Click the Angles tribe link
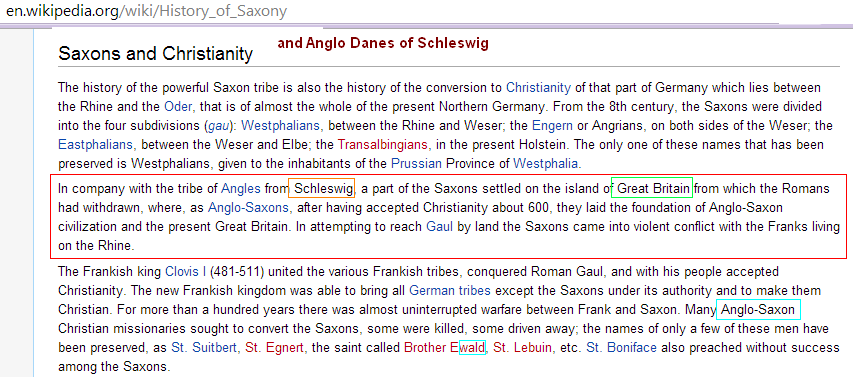853x377 pixels. pos(241,189)
